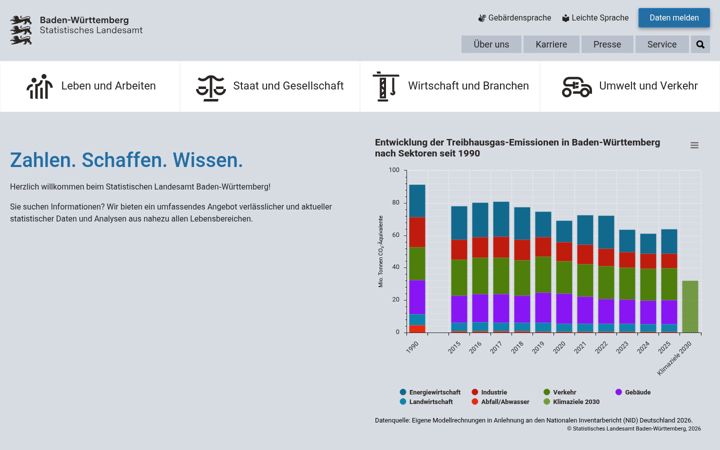Click the people icon for Leben und Arbeiten

tap(39, 86)
